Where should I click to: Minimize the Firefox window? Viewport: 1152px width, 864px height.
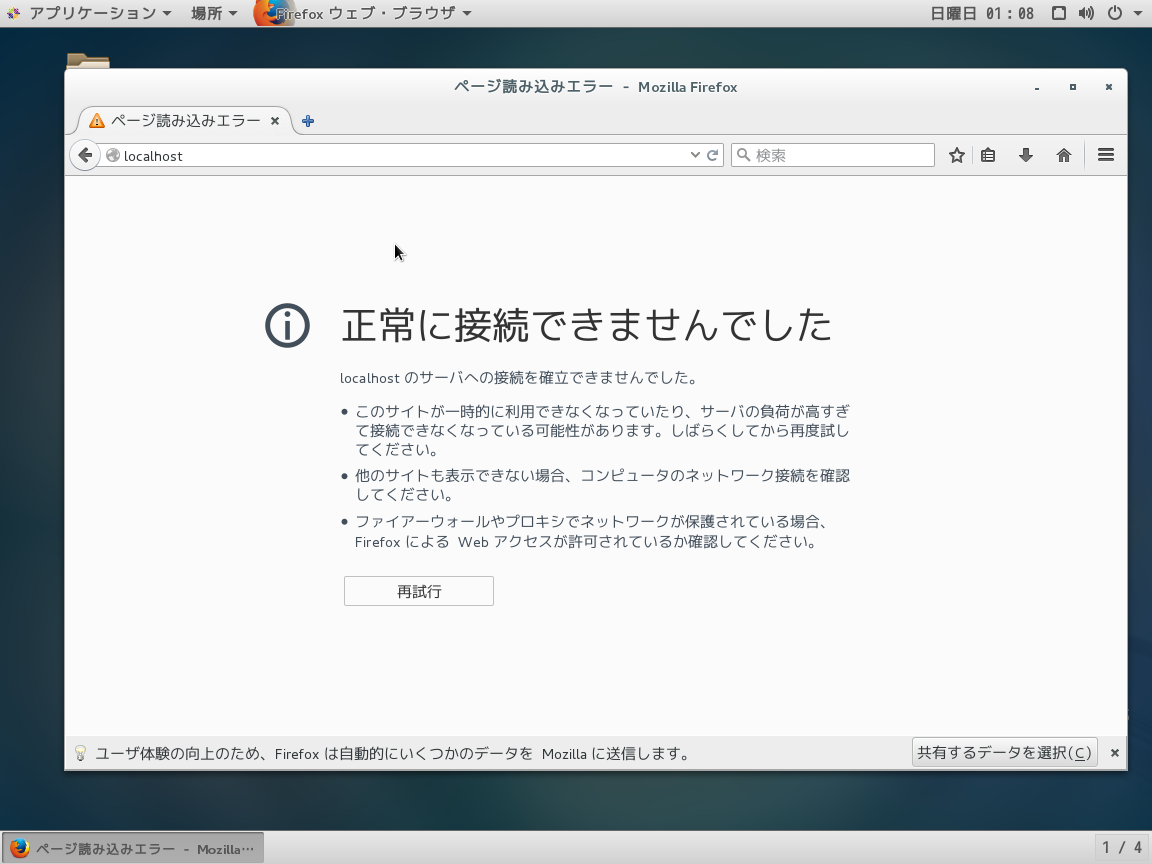click(1037, 87)
